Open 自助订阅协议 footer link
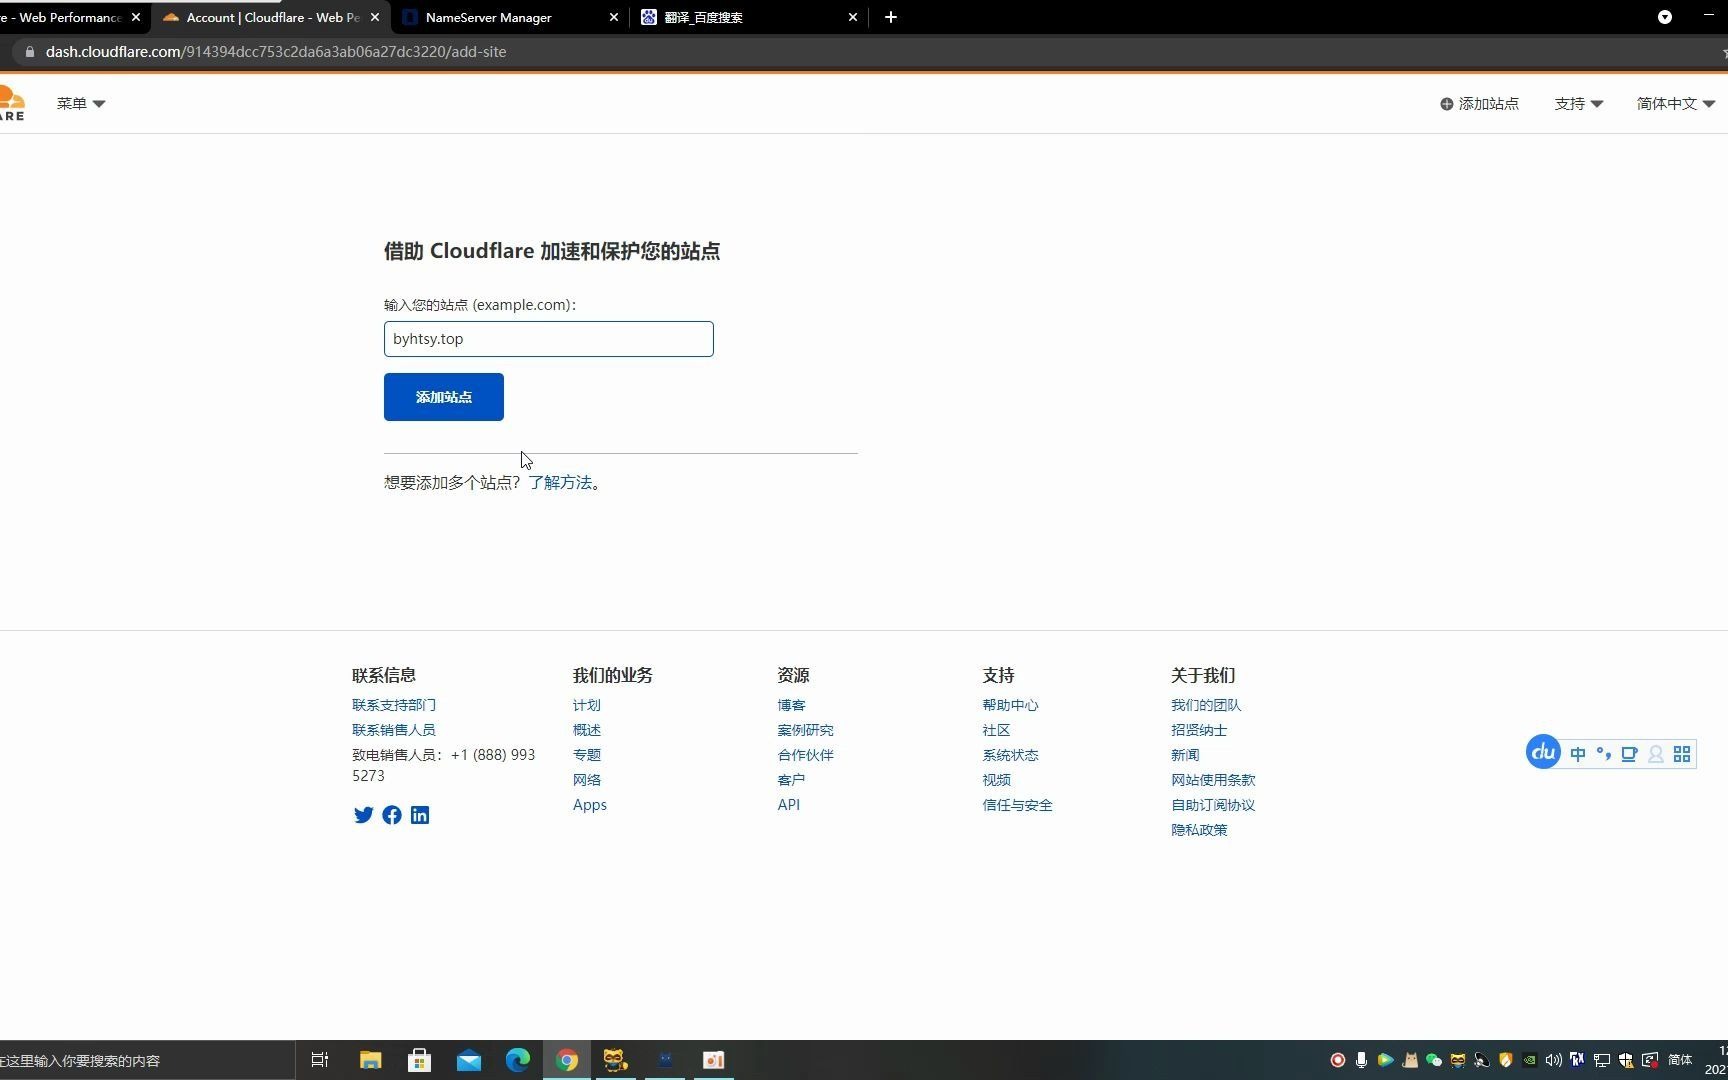This screenshot has width=1728, height=1080. point(1213,805)
